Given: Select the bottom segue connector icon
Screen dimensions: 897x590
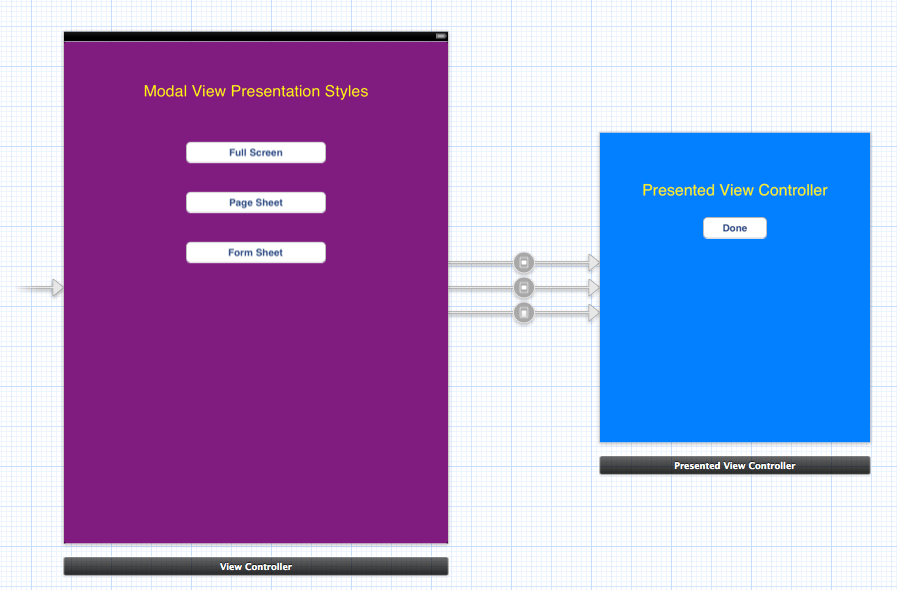Looking at the screenshot, I should coord(523,312).
